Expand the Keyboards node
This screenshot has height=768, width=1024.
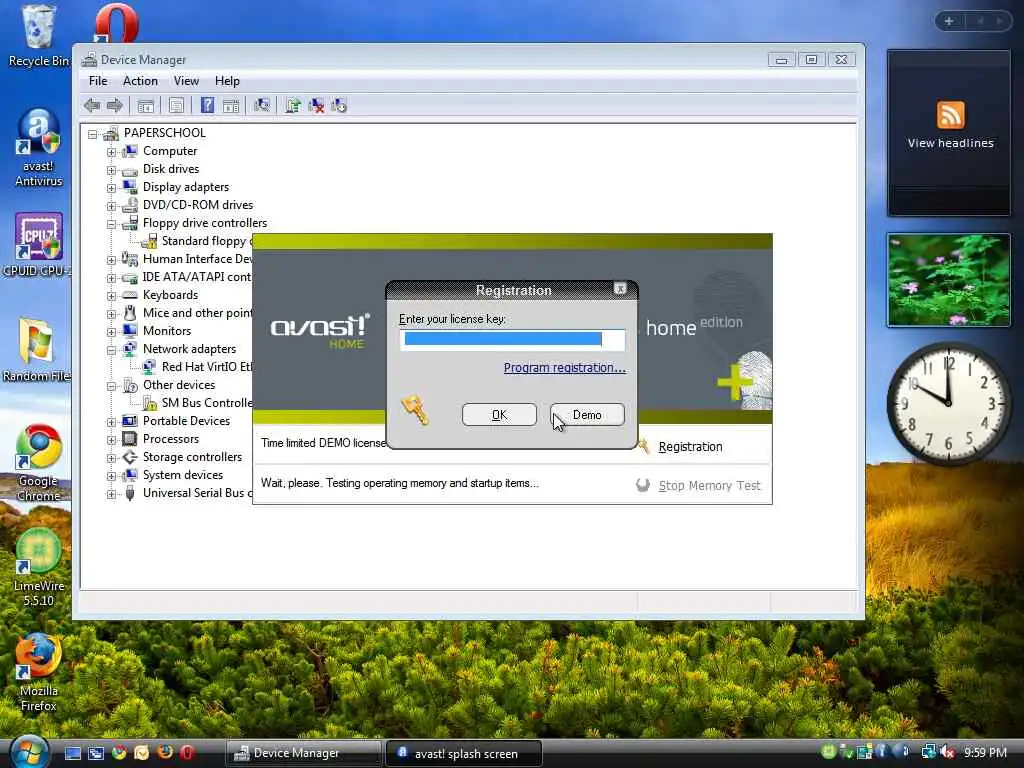(x=112, y=296)
